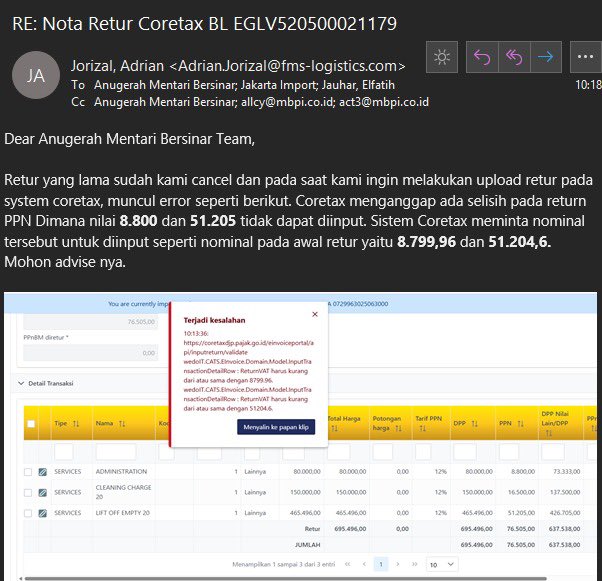Screen dimensions: 602x581
Task: Click the PPN value 51.205,00 in LIFT OFF row
Action: (x=521, y=513)
